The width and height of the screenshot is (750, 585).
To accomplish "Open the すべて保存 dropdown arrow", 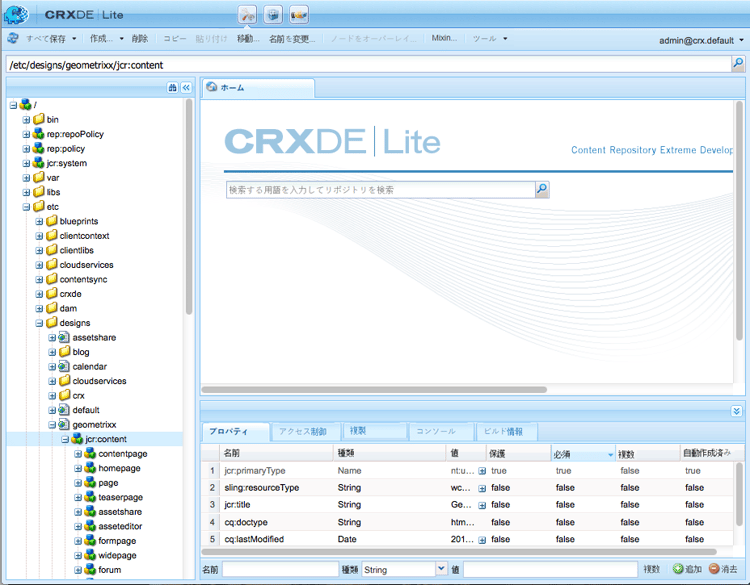I will [74, 39].
